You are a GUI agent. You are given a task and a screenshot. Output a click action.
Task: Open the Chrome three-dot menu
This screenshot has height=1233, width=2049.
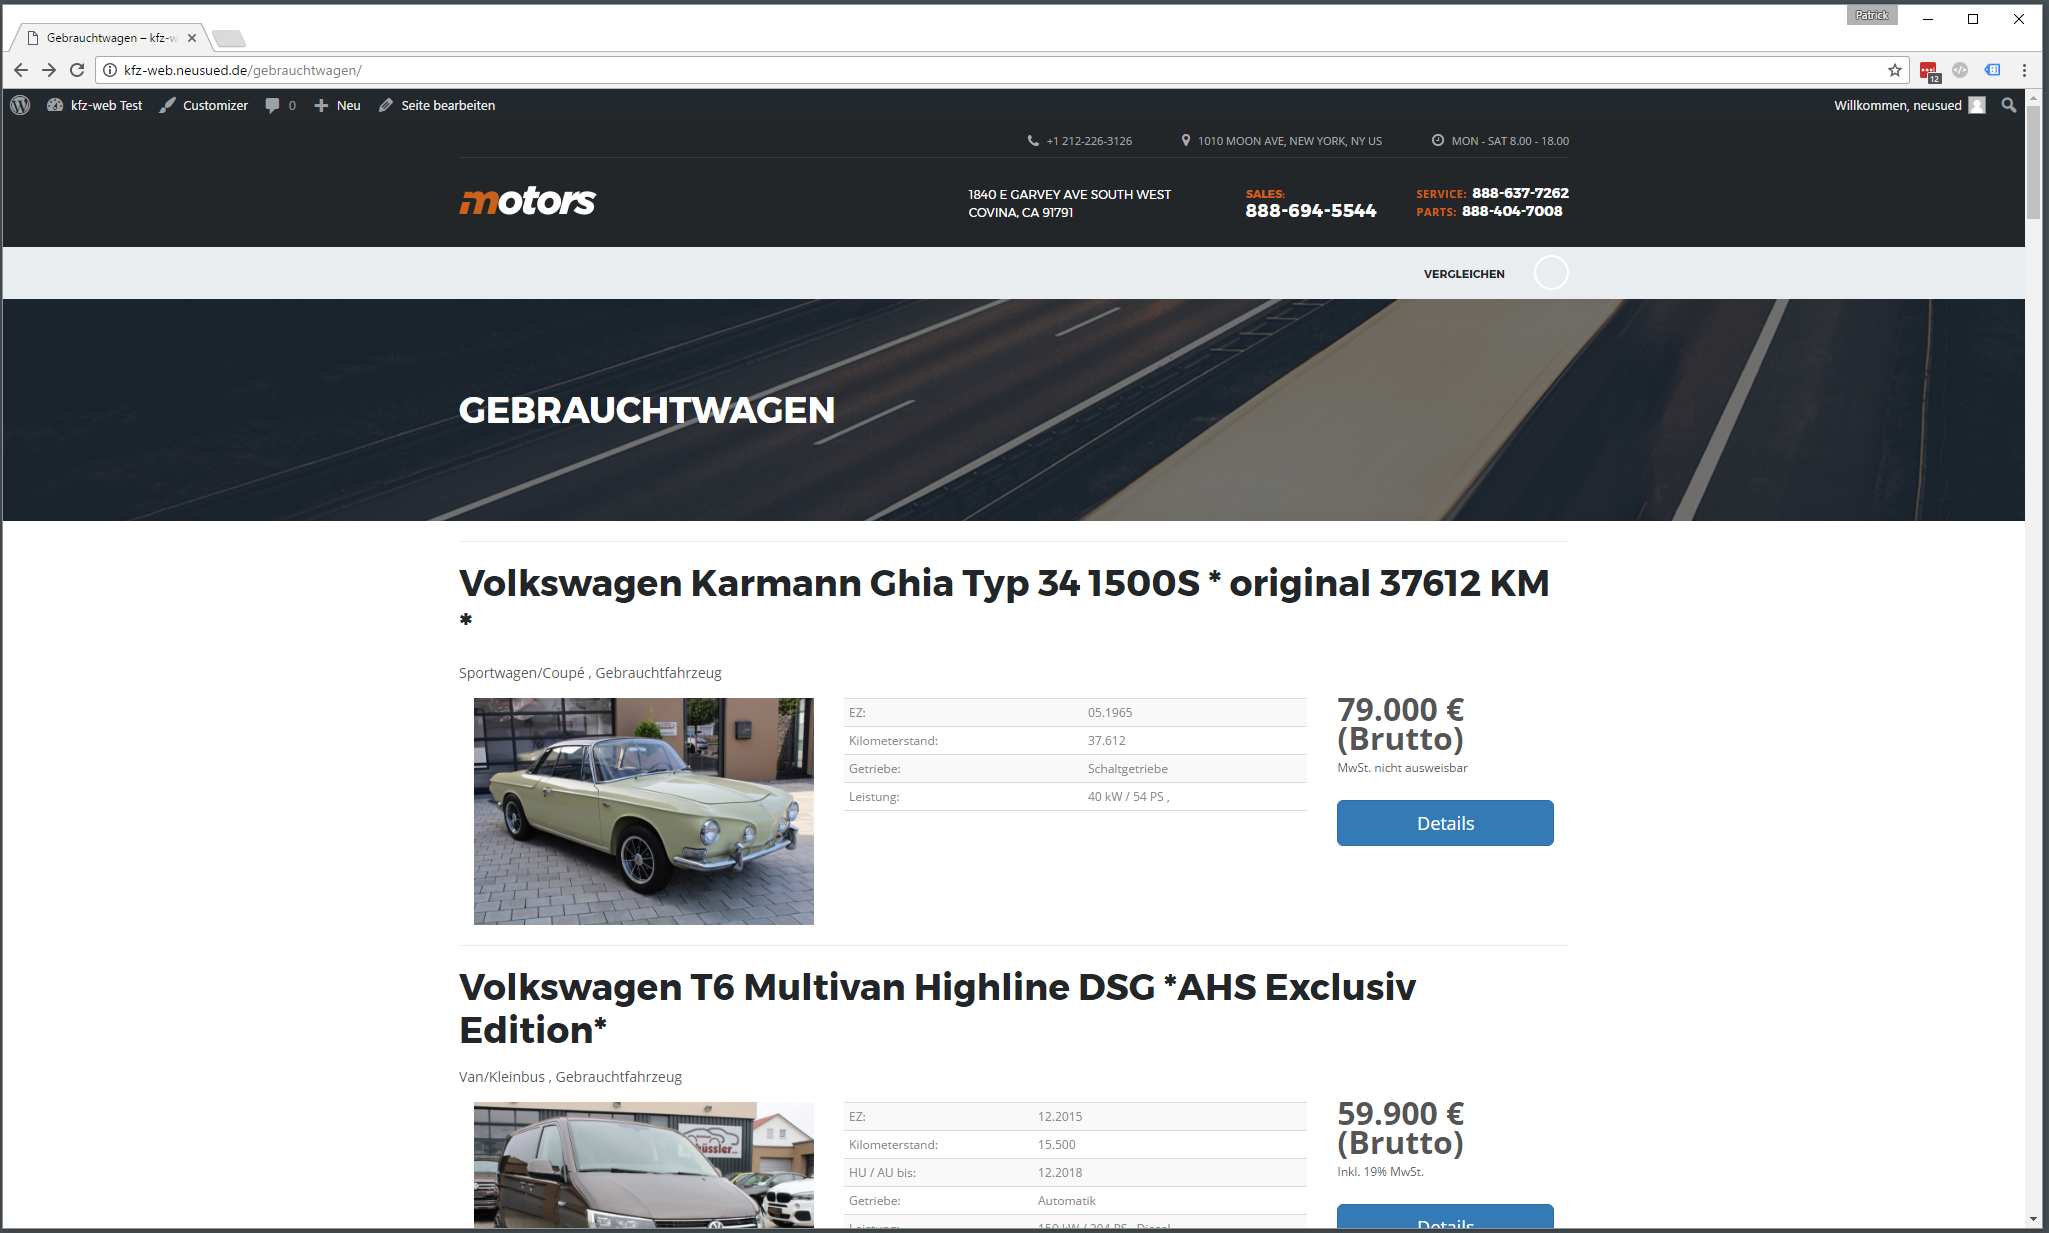point(2024,70)
